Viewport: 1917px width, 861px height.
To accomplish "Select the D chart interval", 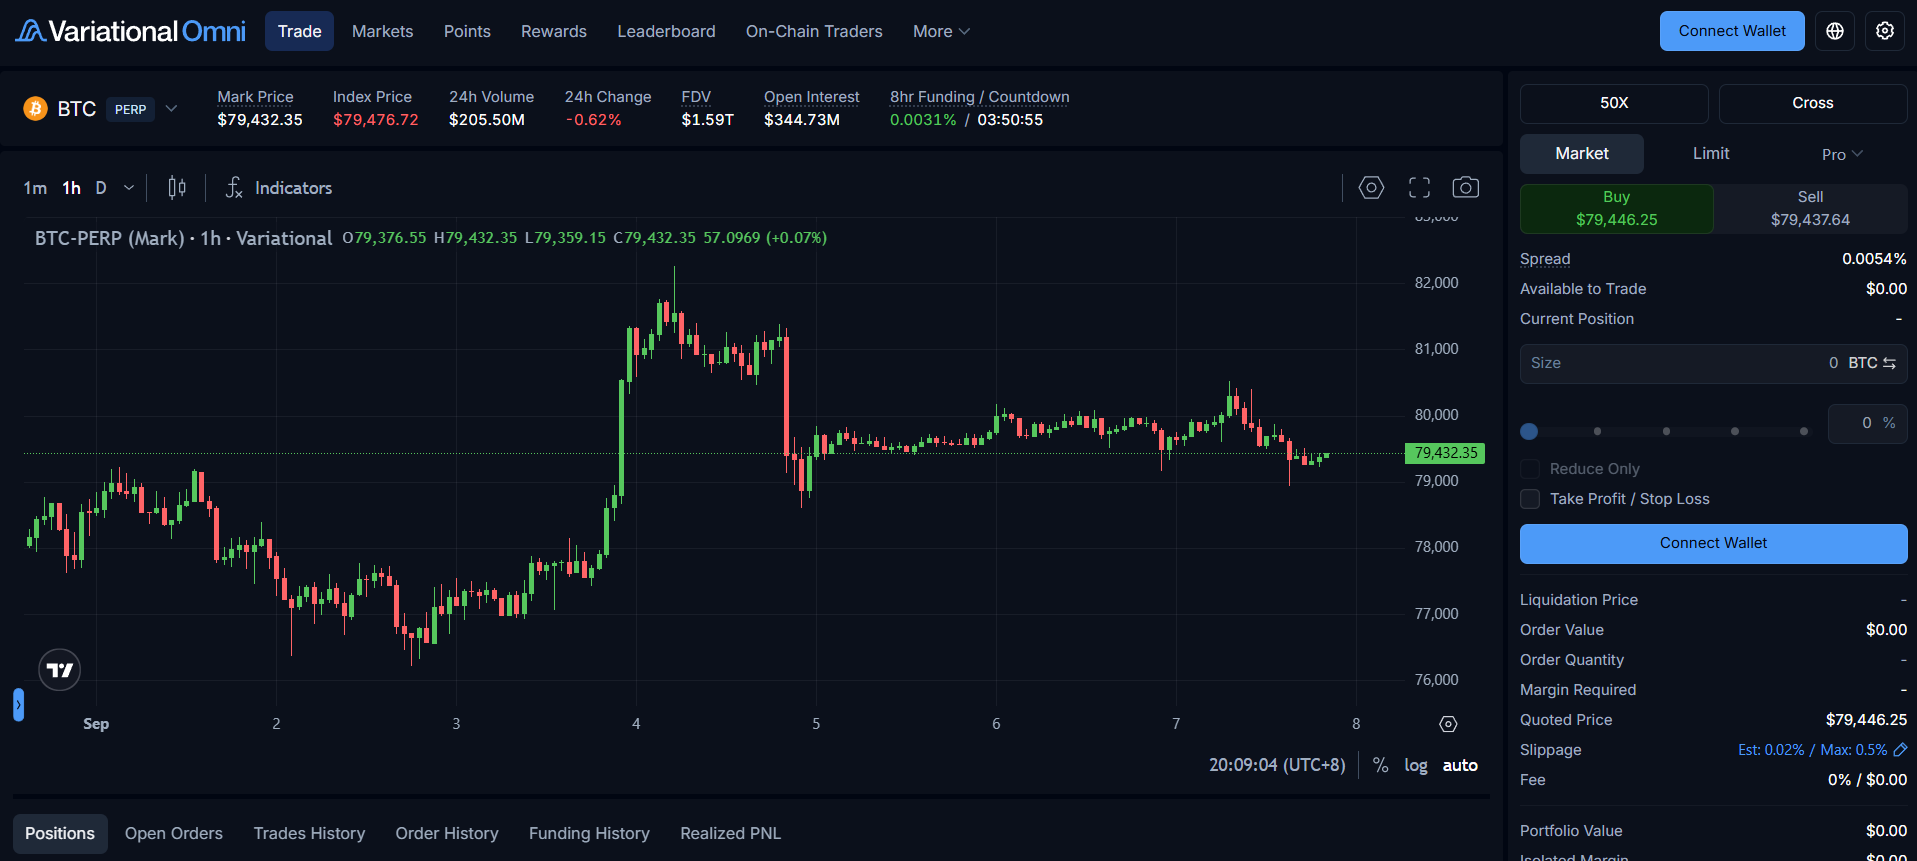I will coord(101,187).
